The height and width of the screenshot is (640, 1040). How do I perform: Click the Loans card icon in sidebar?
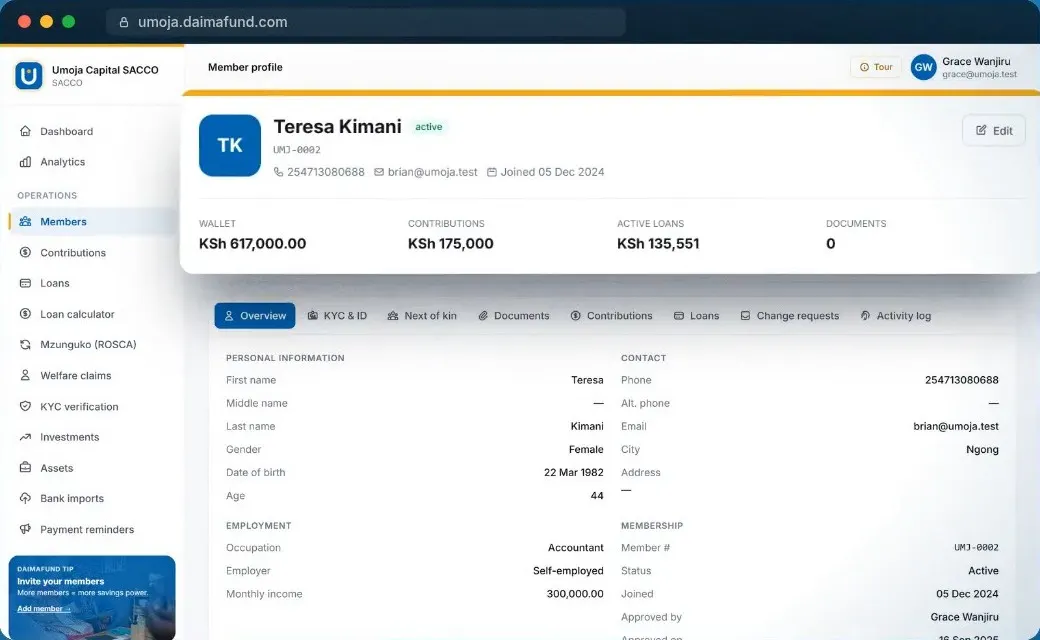[x=25, y=283]
